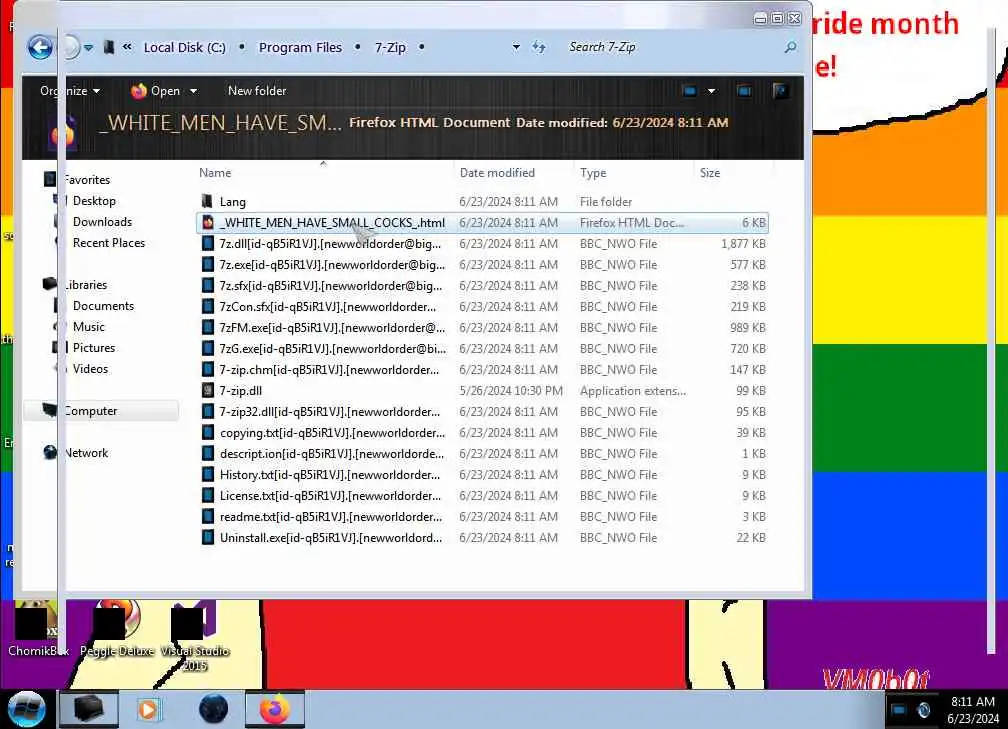The width and height of the screenshot is (1008, 729).
Task: Select Libraries in the navigation pane
Action: pyautogui.click(x=85, y=285)
